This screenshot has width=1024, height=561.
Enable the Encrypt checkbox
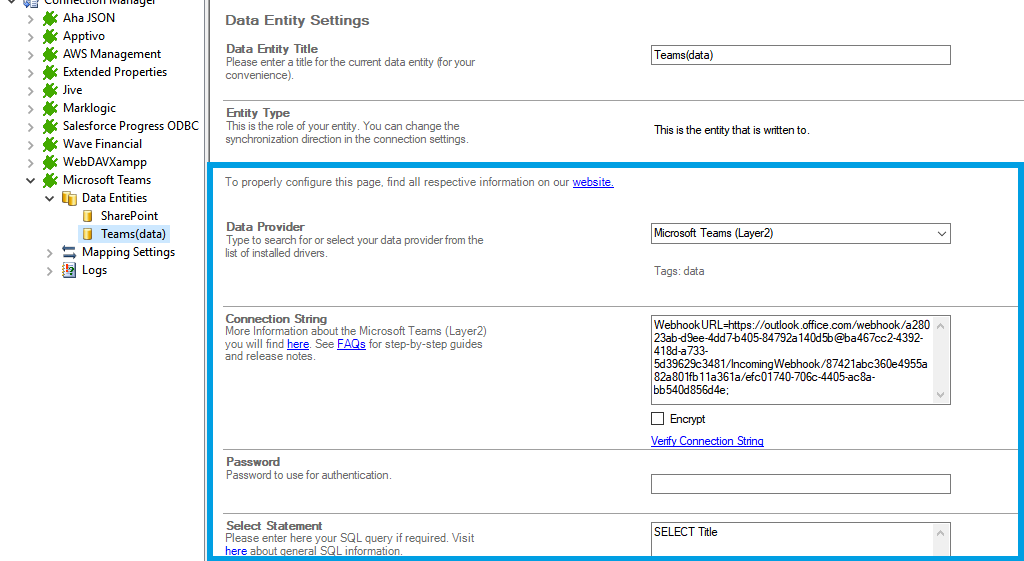point(658,419)
